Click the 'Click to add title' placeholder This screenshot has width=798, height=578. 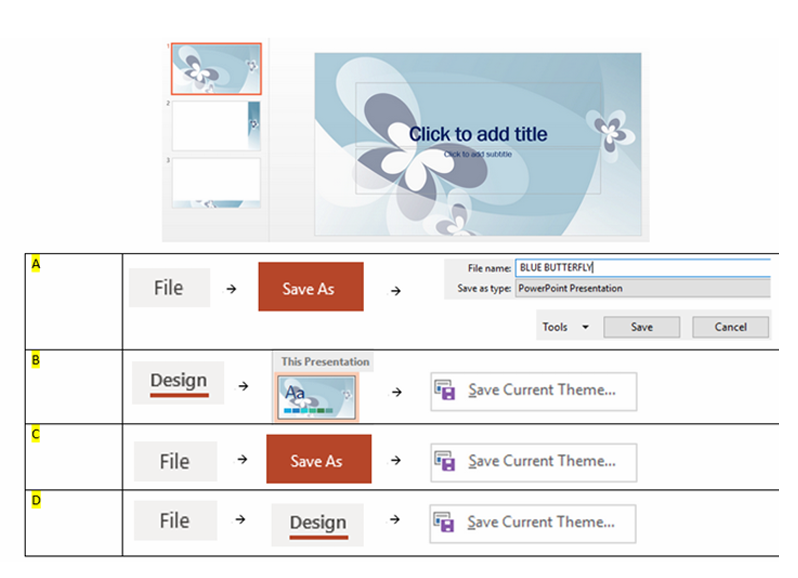478,134
